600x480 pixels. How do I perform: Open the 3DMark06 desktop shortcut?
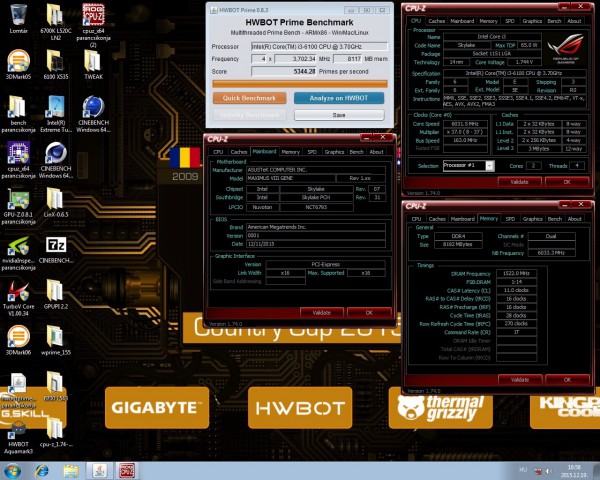(x=18, y=340)
